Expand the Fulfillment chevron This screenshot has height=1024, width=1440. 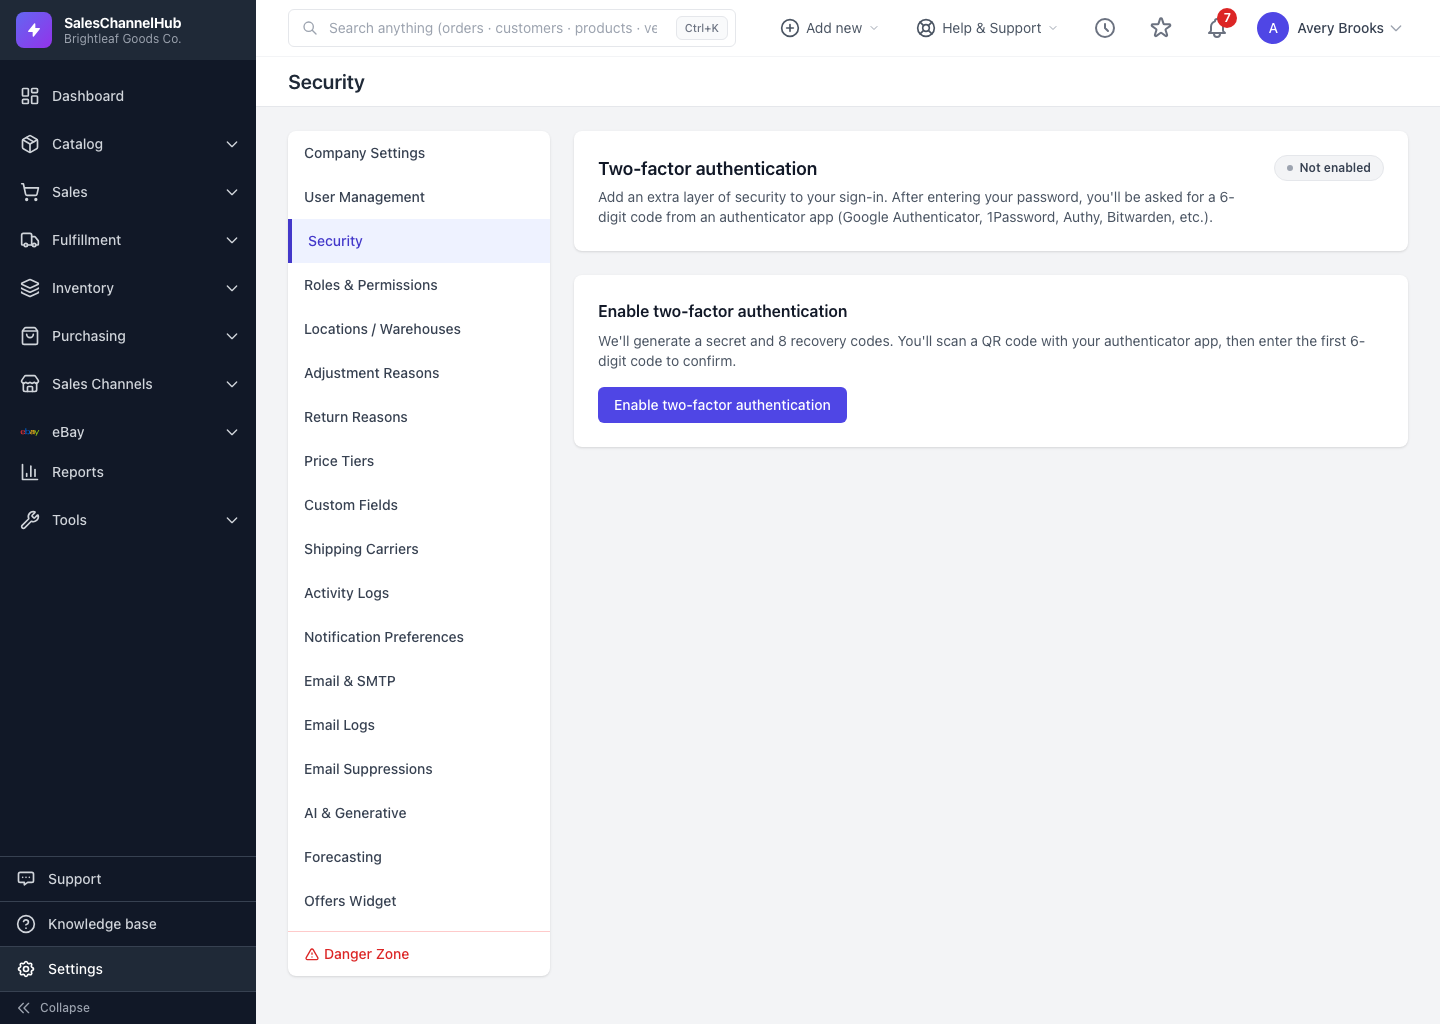point(232,240)
